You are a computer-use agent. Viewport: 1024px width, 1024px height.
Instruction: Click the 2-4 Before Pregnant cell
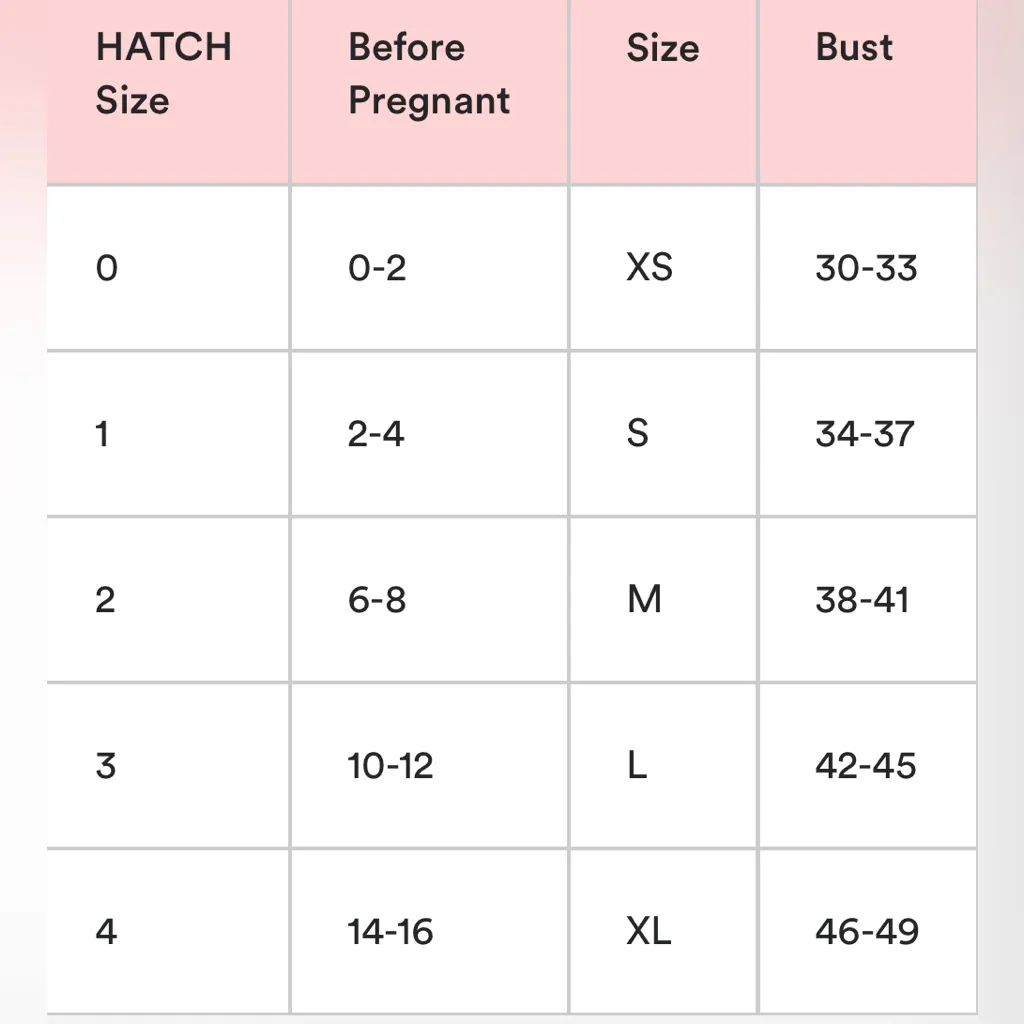click(x=376, y=434)
